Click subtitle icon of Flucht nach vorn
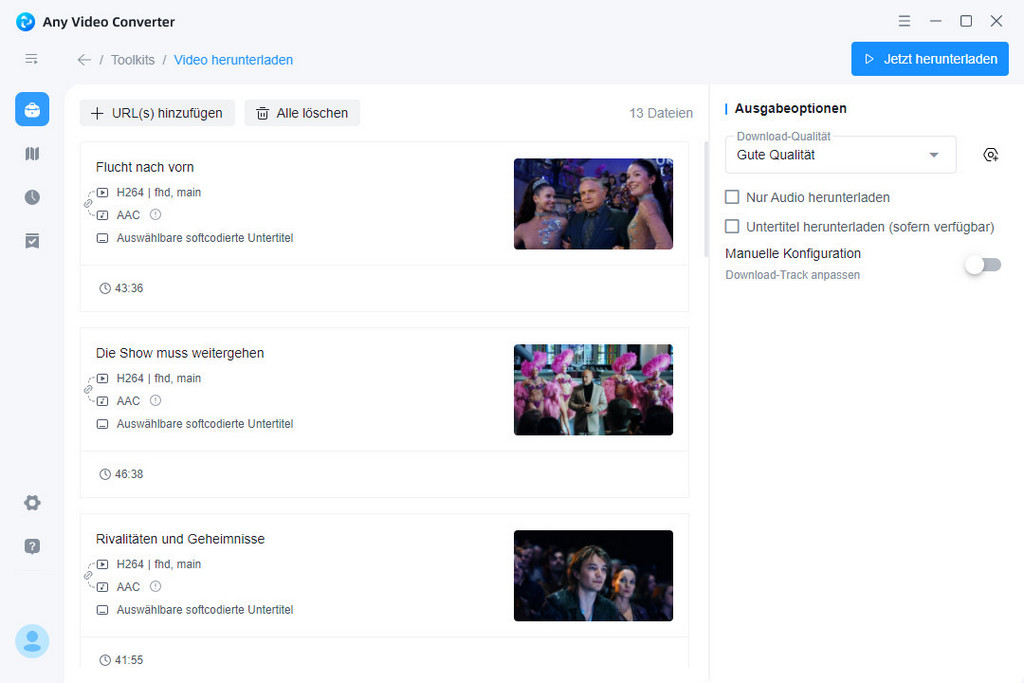 coord(103,238)
